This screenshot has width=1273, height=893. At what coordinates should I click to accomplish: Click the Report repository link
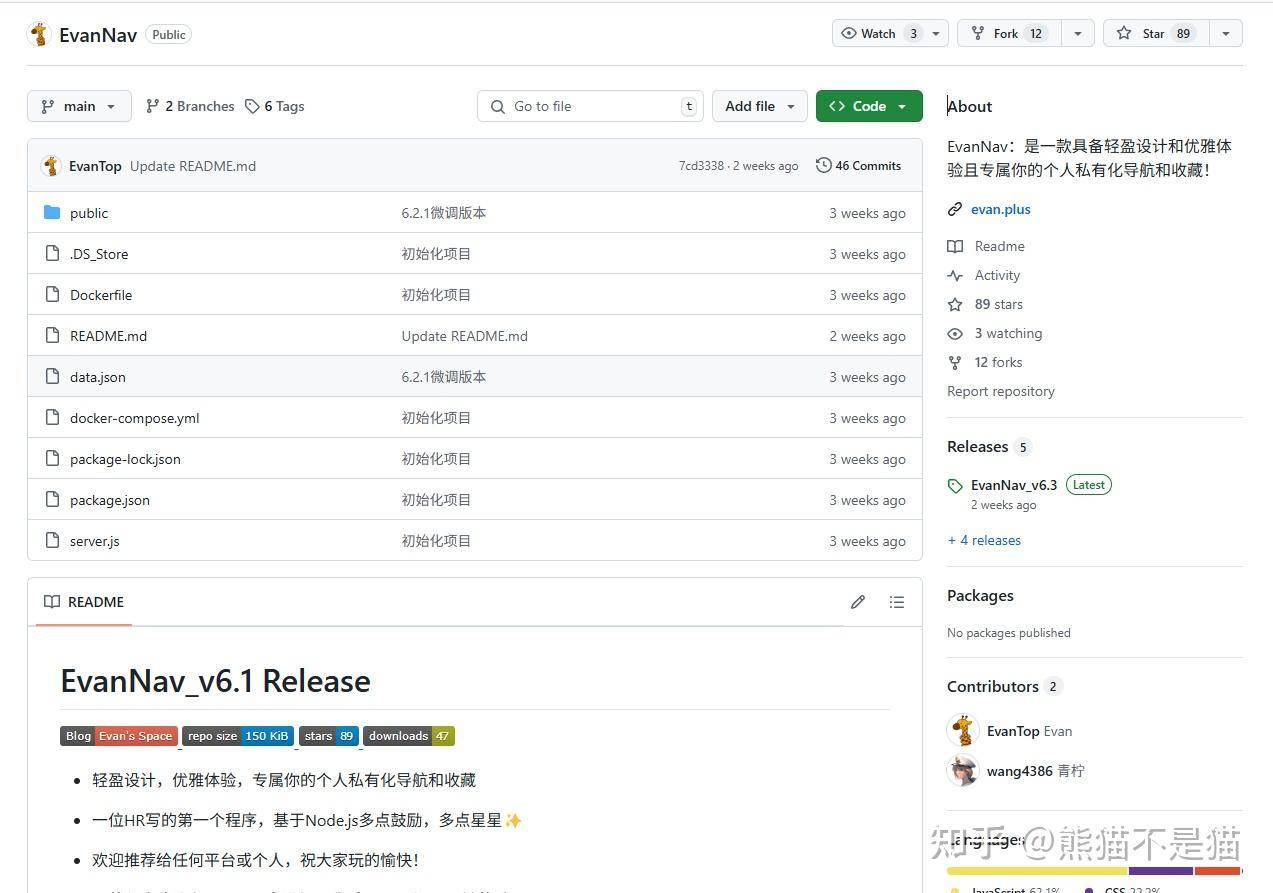tap(1001, 391)
